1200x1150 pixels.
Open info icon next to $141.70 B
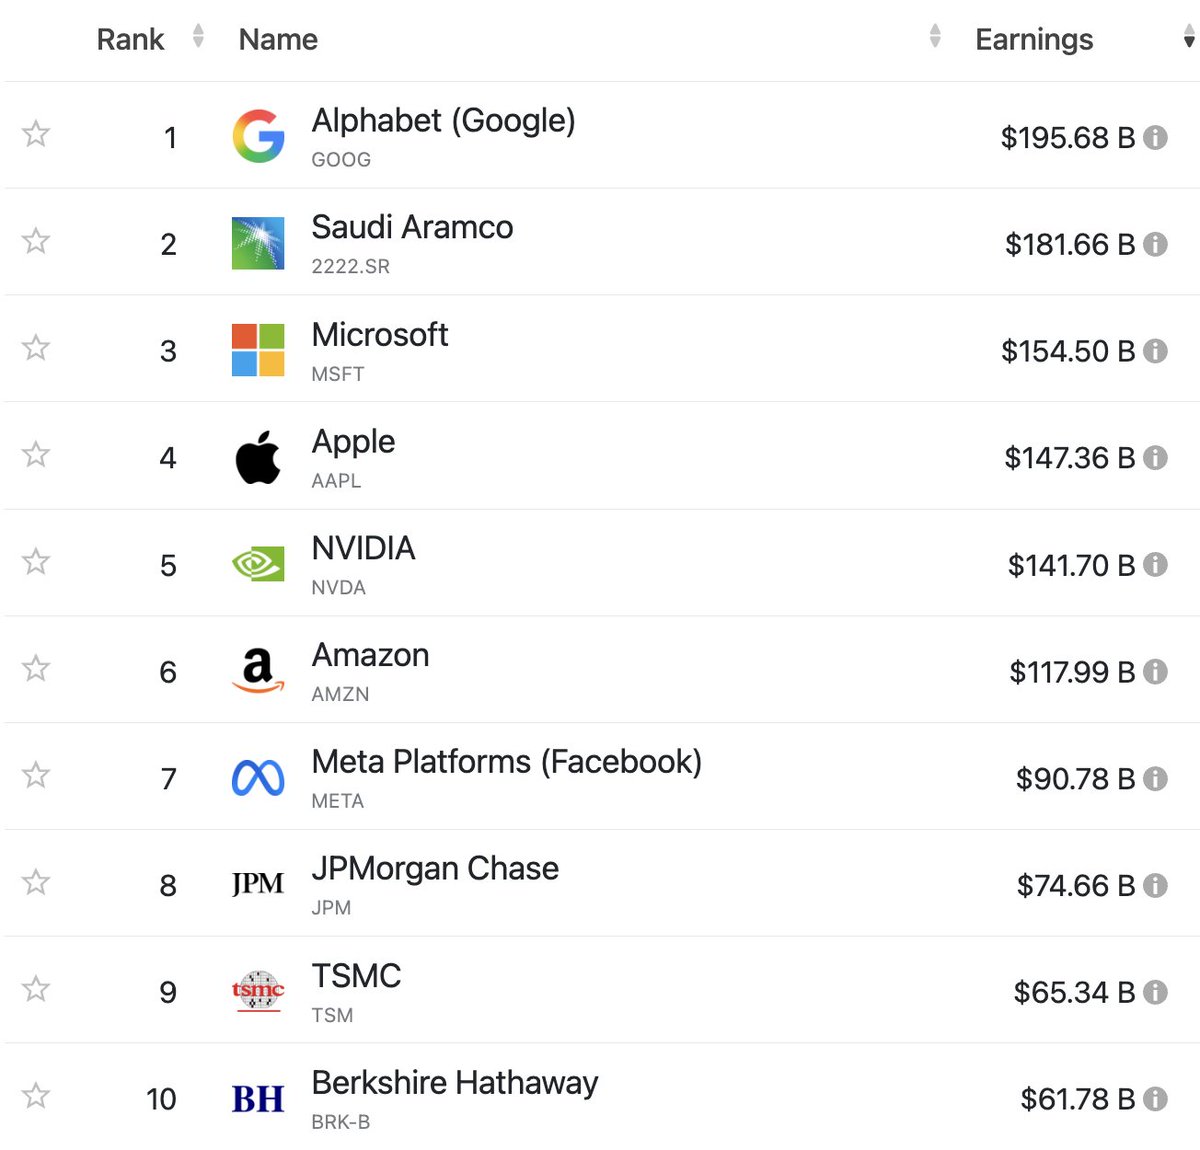(x=1155, y=565)
